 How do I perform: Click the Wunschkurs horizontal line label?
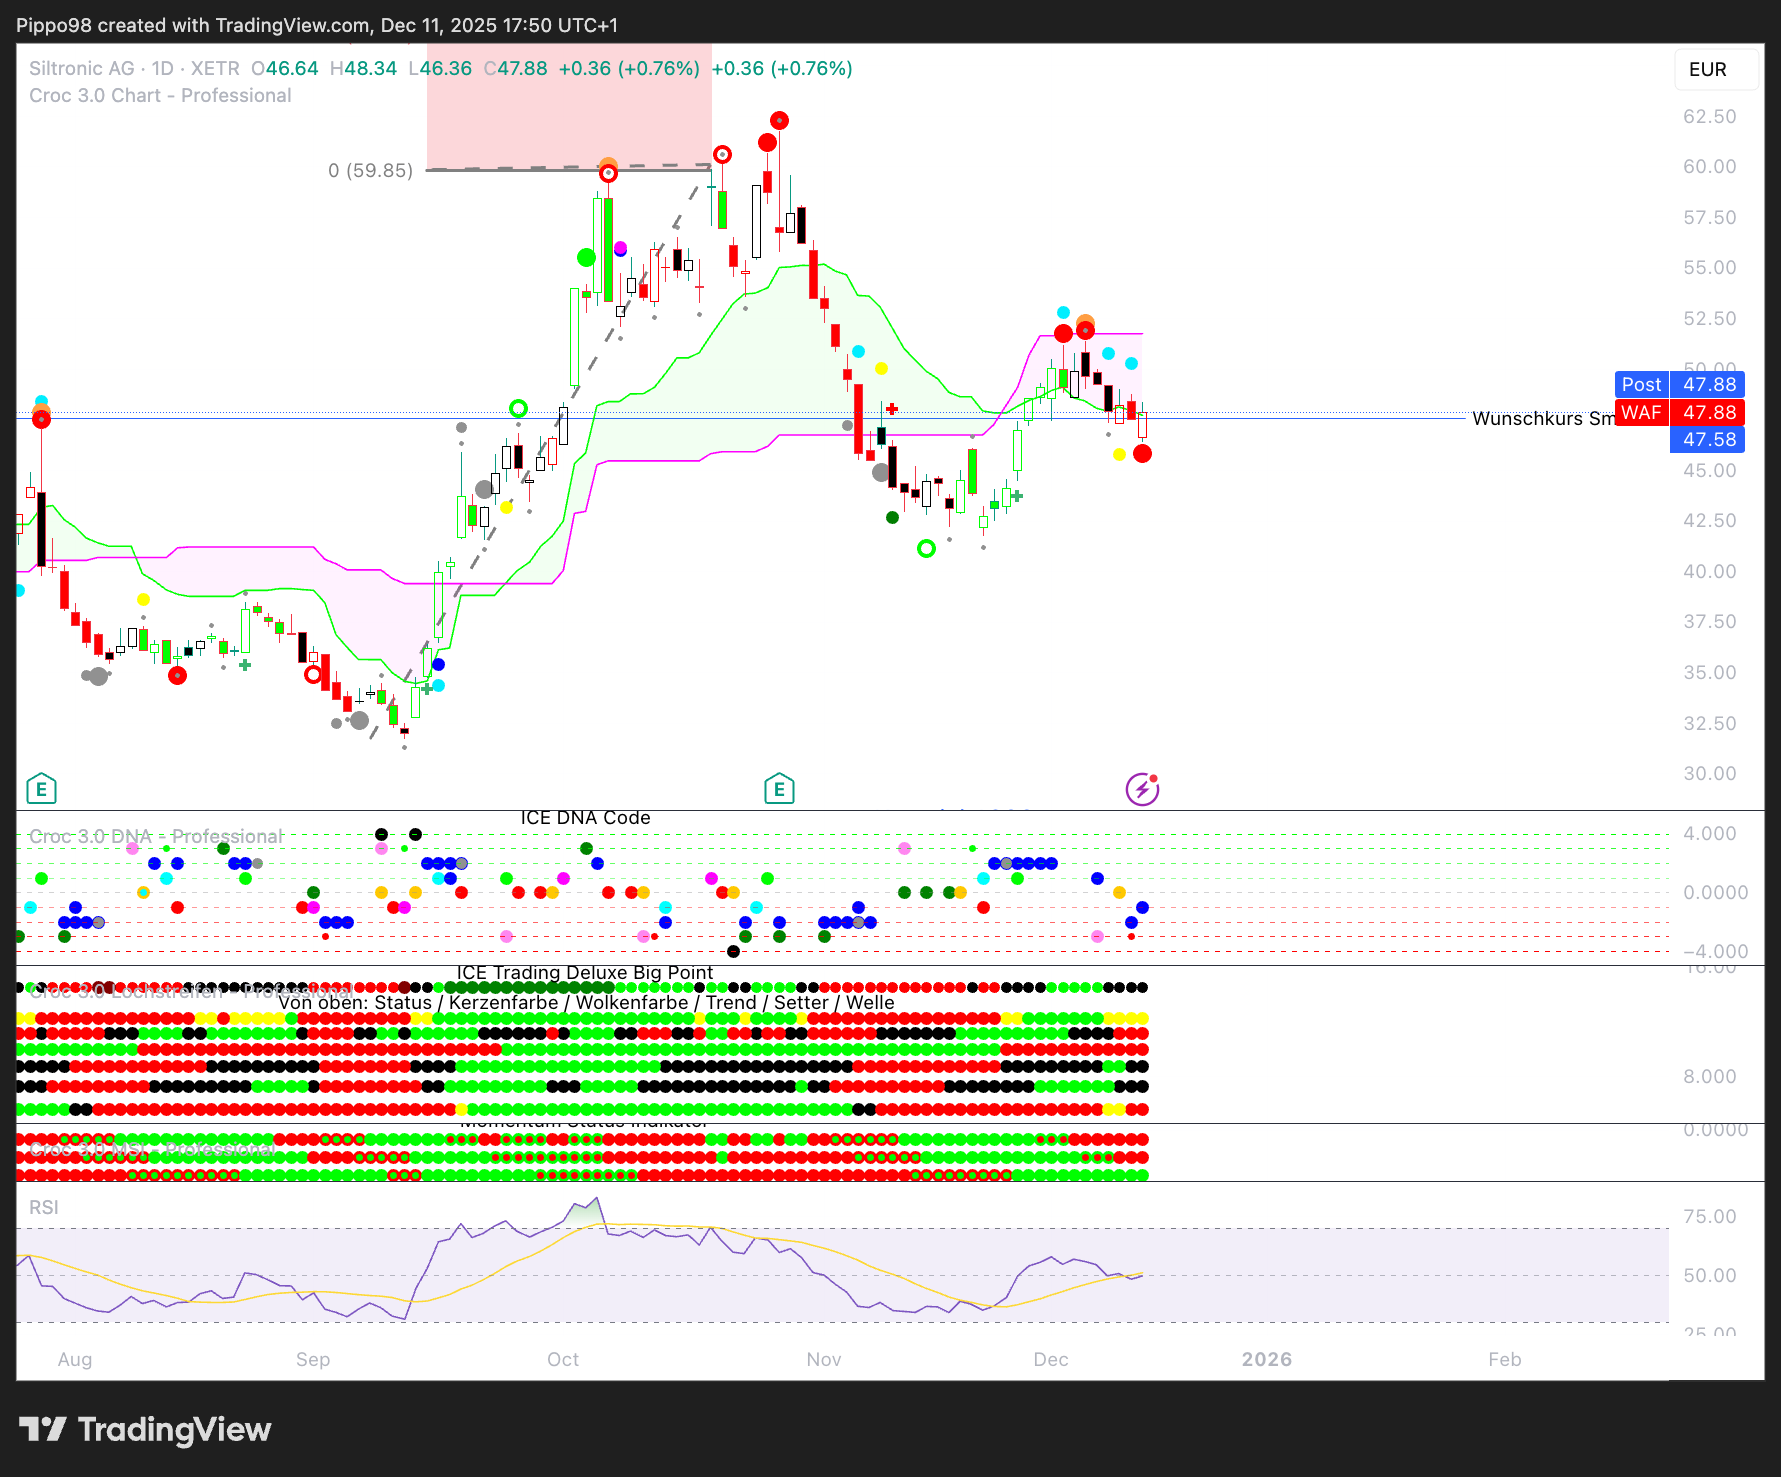click(1541, 418)
